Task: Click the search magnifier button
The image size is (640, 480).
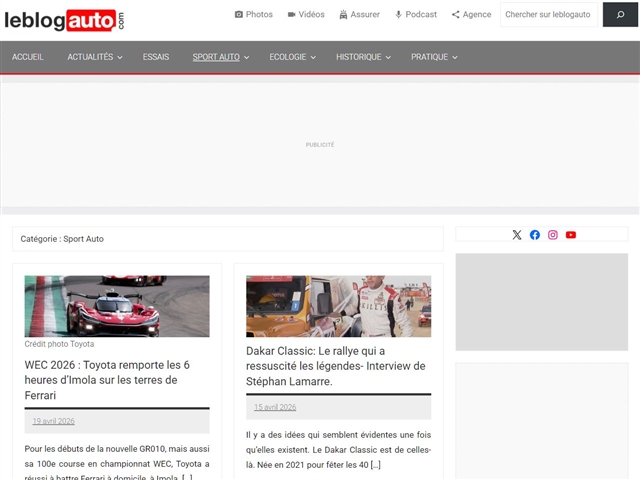Action: pyautogui.click(x=620, y=15)
